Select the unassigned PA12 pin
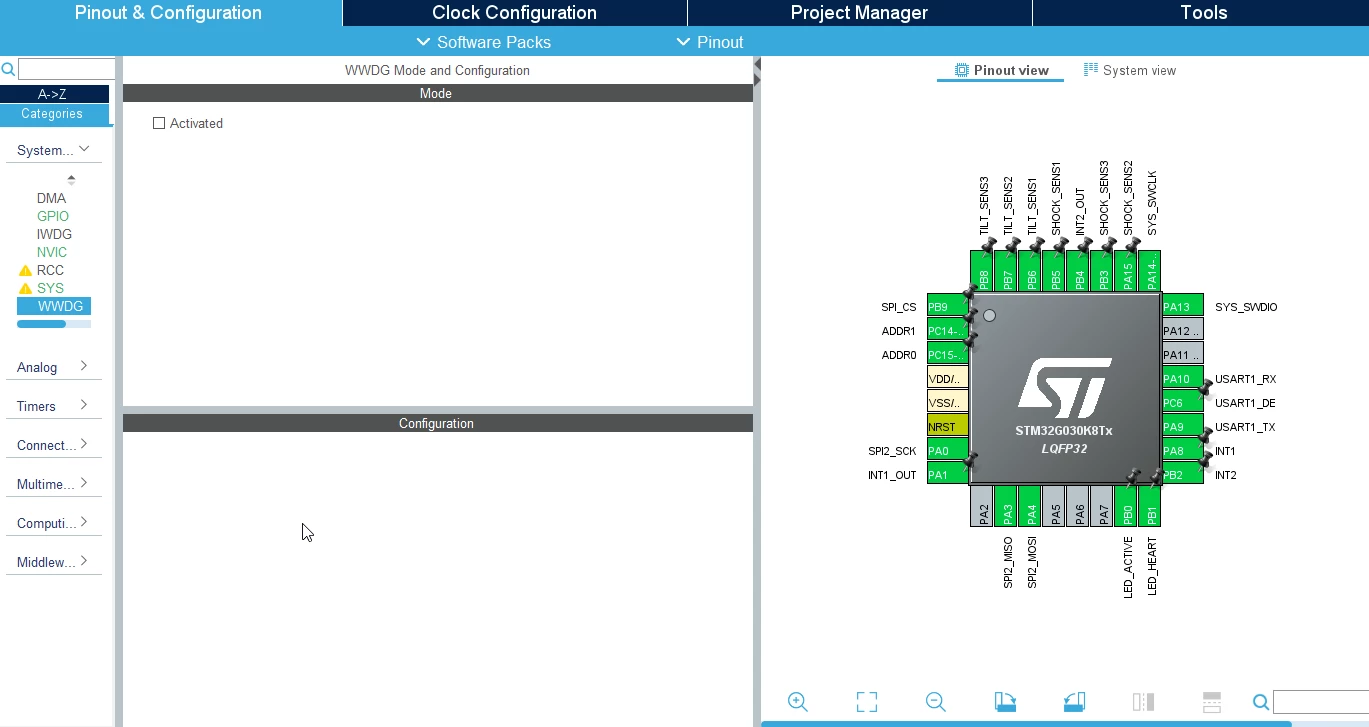The image size is (1369, 727). click(x=1183, y=331)
